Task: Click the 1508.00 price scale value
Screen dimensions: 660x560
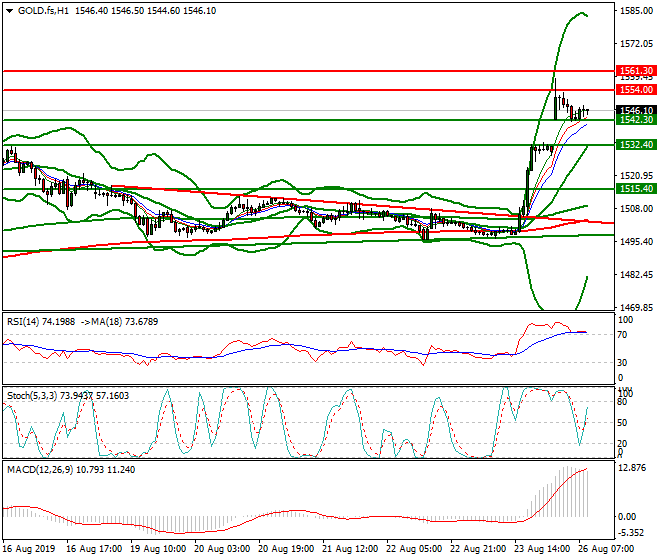Action: click(x=636, y=208)
